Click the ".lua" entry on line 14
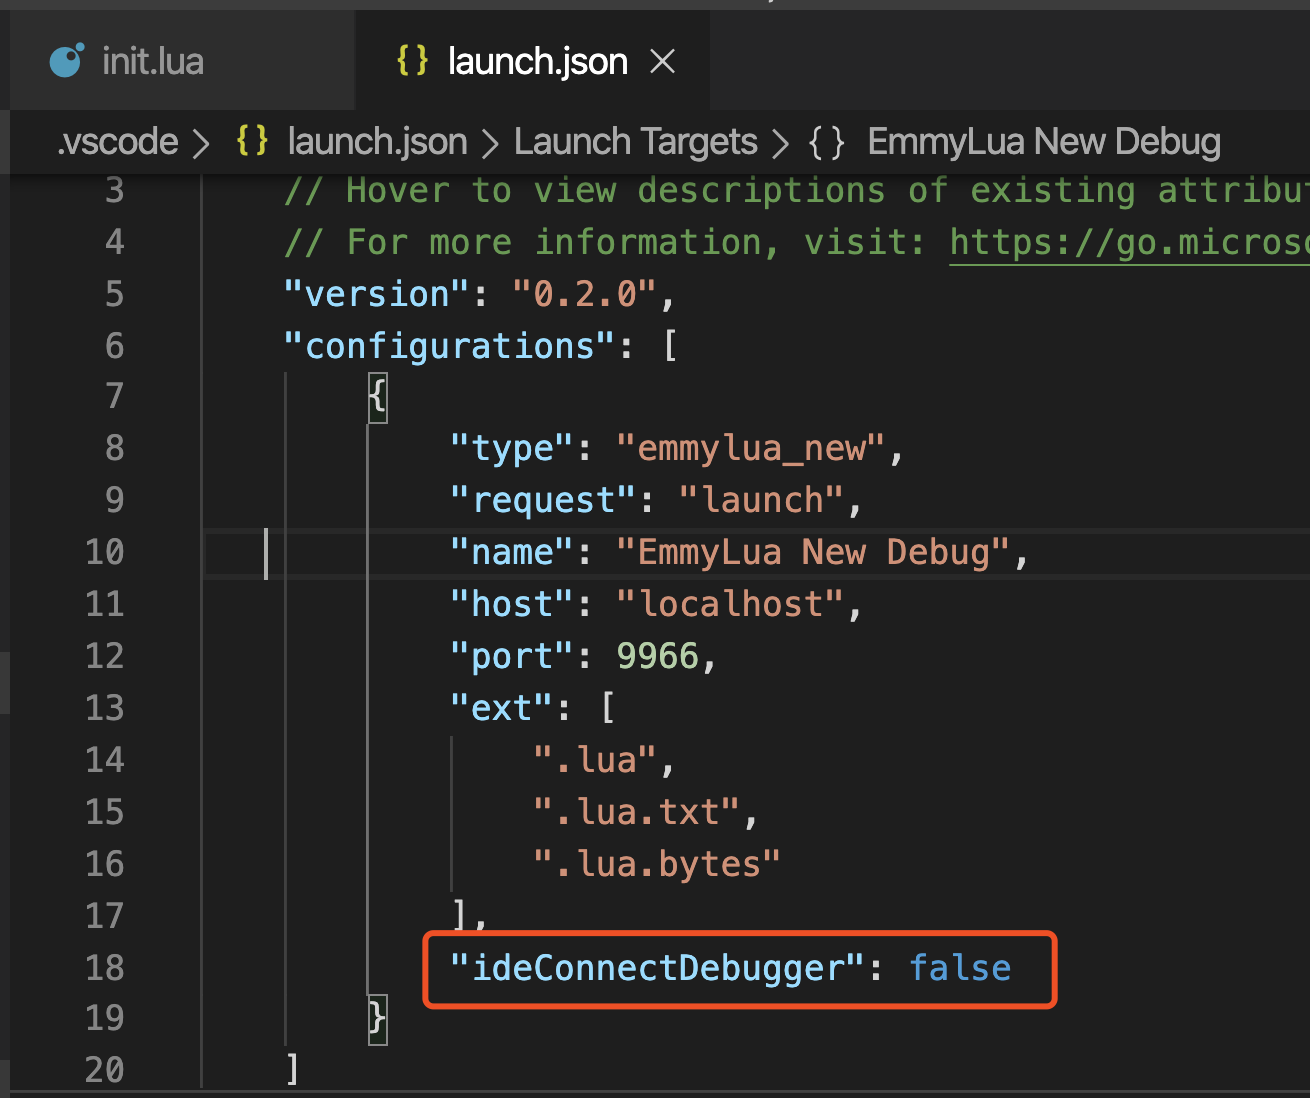The height and width of the screenshot is (1098, 1310). (595, 760)
